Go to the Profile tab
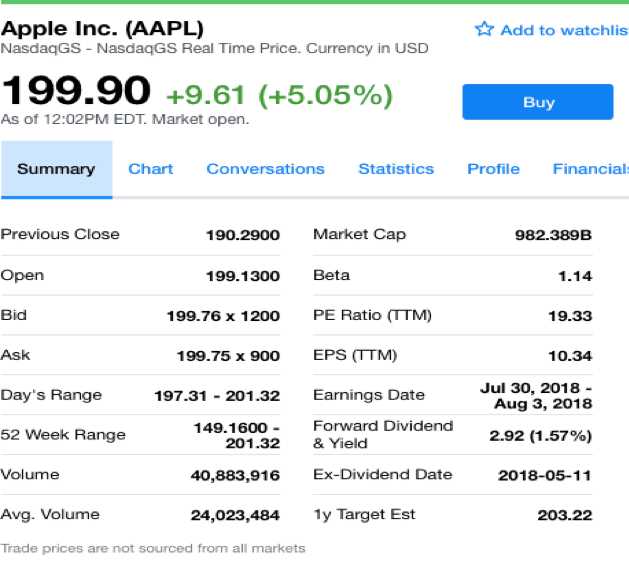The width and height of the screenshot is (629, 566). pos(493,169)
